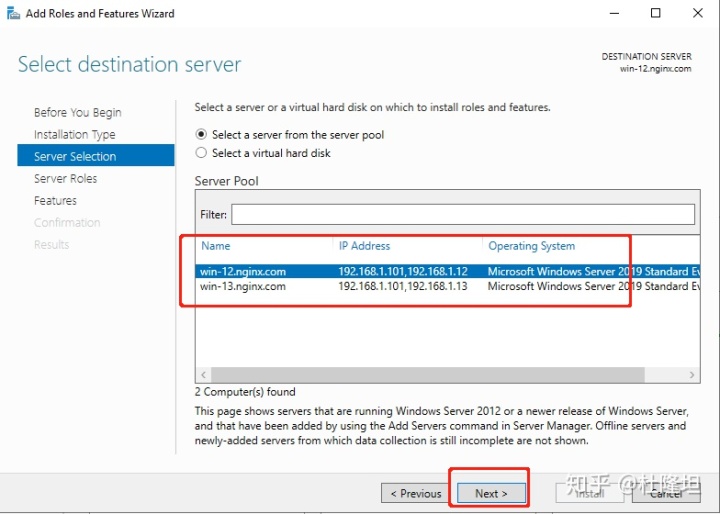Go to the Installation Type step
This screenshot has height=514, width=720.
pyautogui.click(x=74, y=135)
